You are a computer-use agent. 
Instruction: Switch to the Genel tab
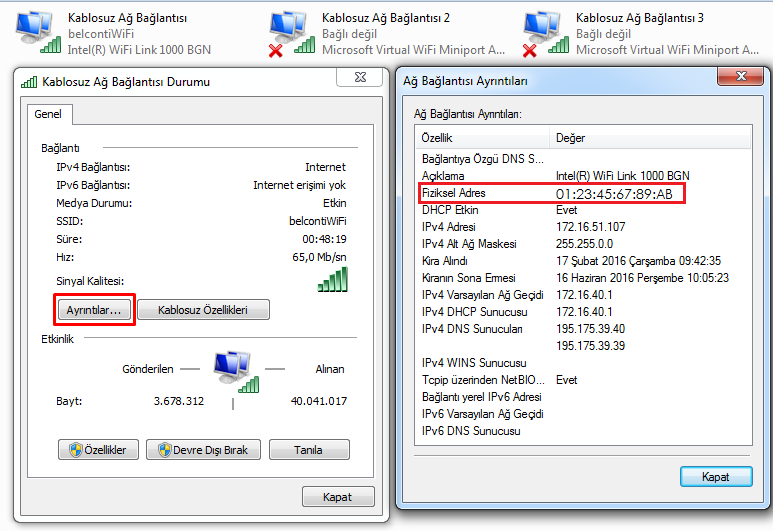48,114
